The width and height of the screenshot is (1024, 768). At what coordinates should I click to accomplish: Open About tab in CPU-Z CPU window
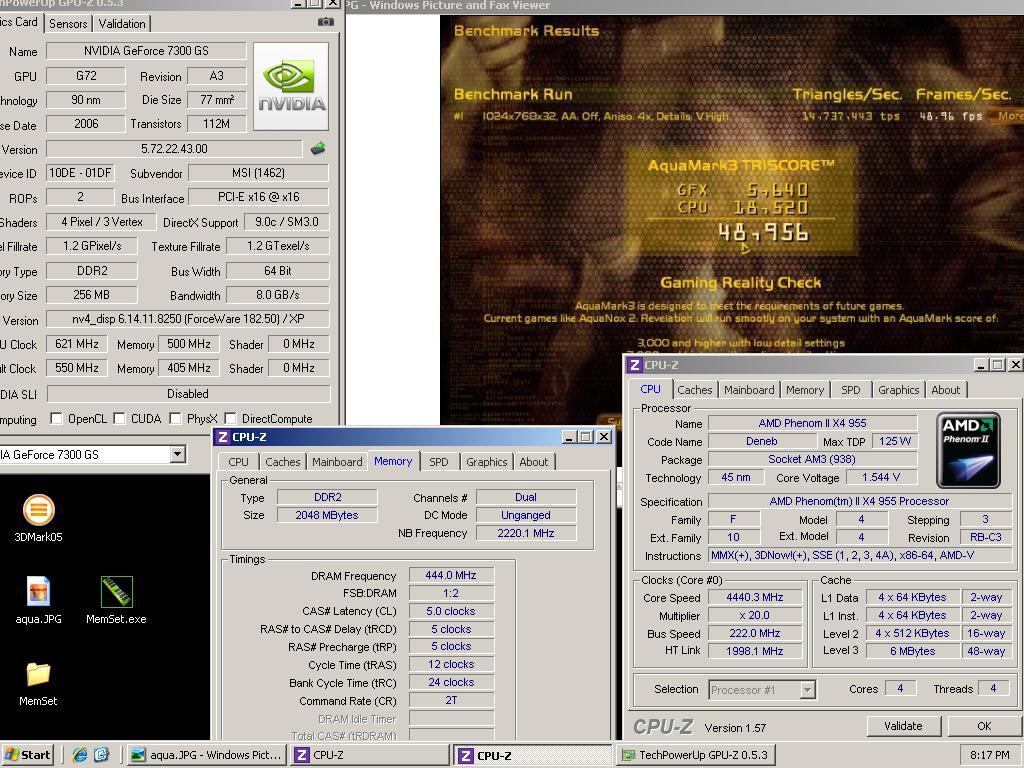946,390
